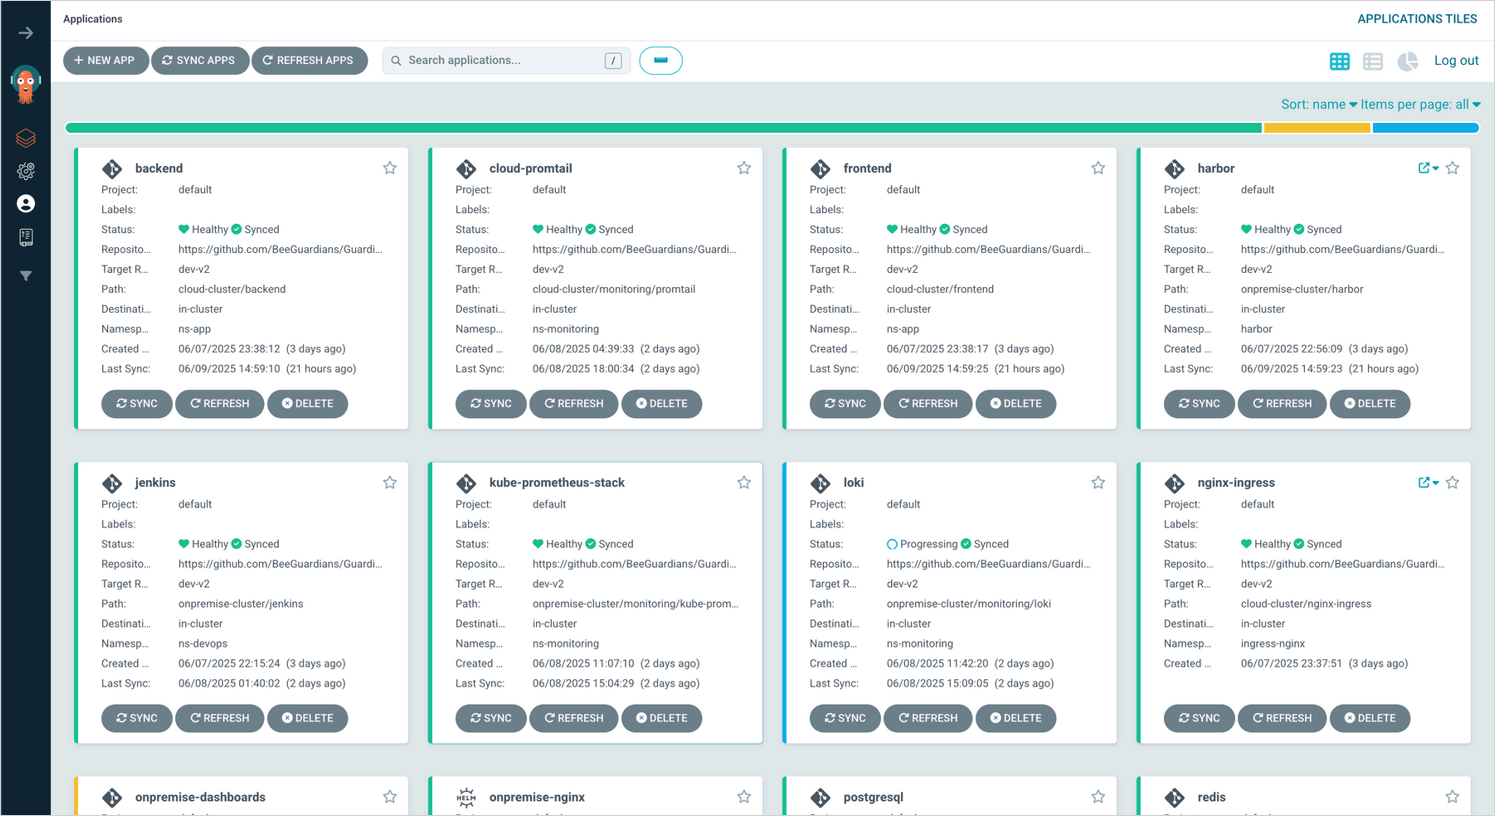Image resolution: width=1495 pixels, height=816 pixels.
Task: Click the git icon of redis app
Action: [x=1174, y=797]
